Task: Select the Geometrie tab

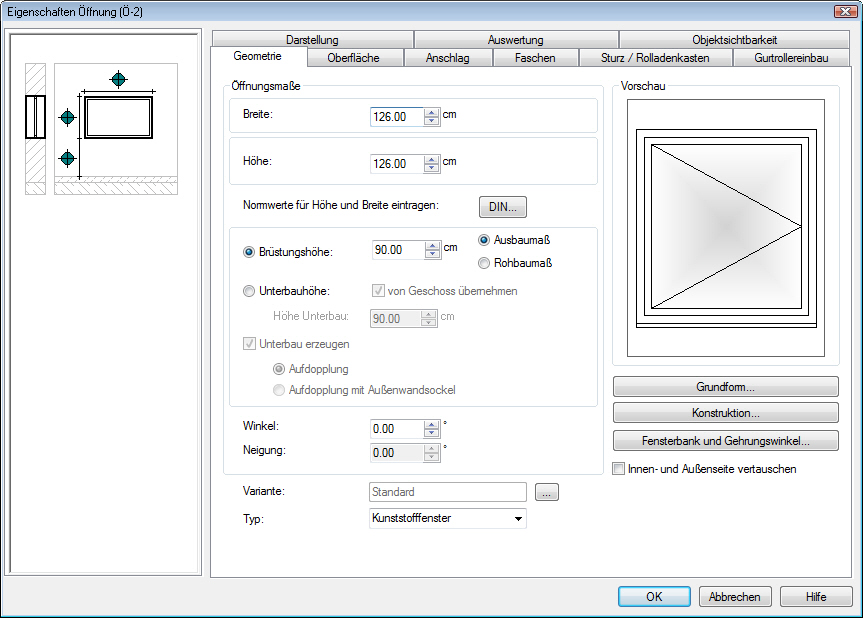Action: pyautogui.click(x=258, y=56)
